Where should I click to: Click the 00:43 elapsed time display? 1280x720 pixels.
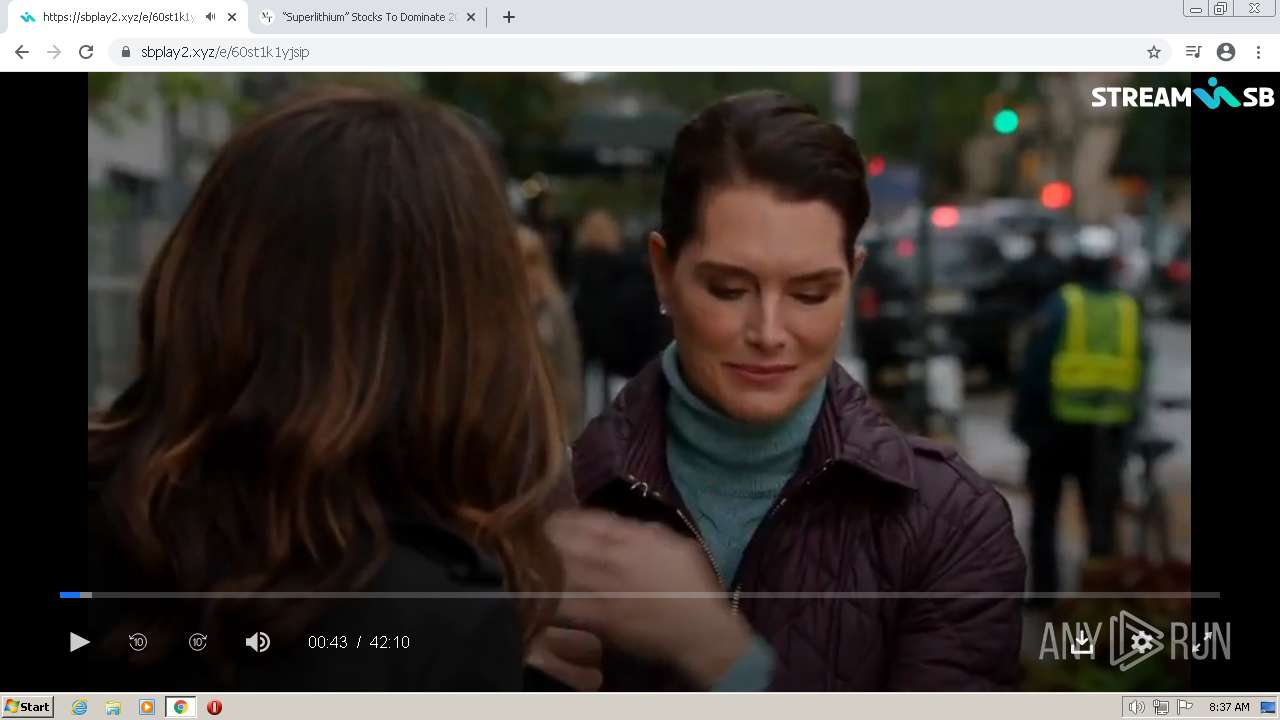tap(327, 642)
